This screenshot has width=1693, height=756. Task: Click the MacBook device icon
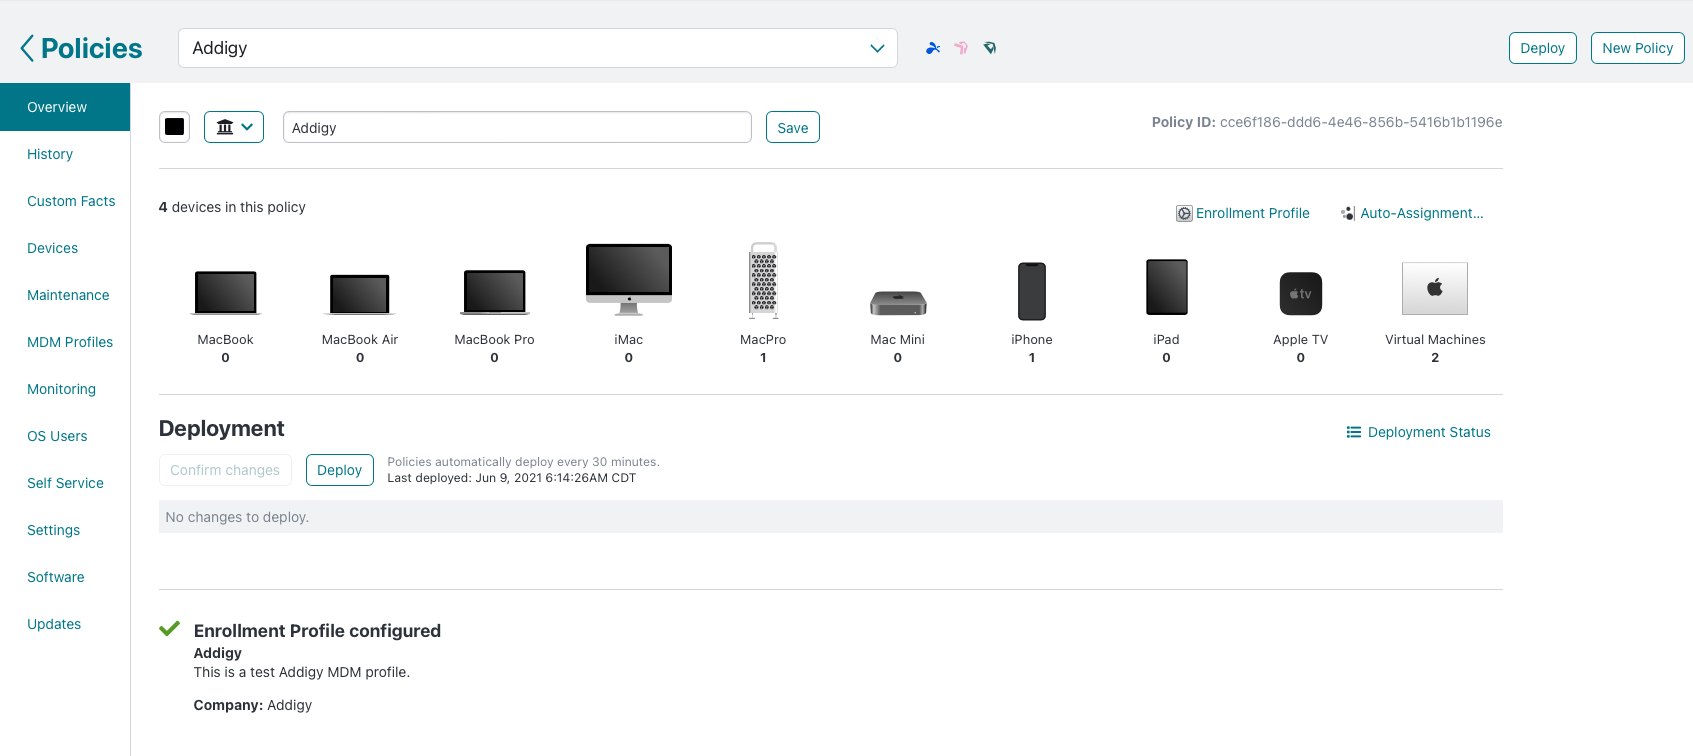coord(225,293)
